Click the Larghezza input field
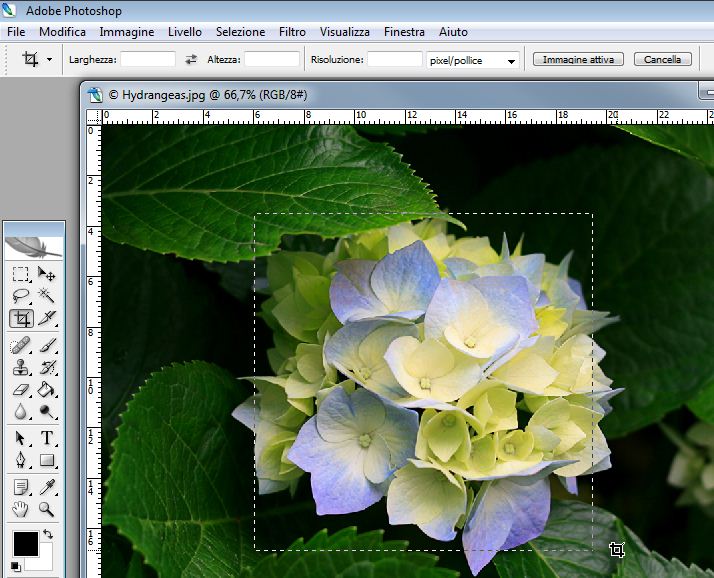 pos(148,59)
